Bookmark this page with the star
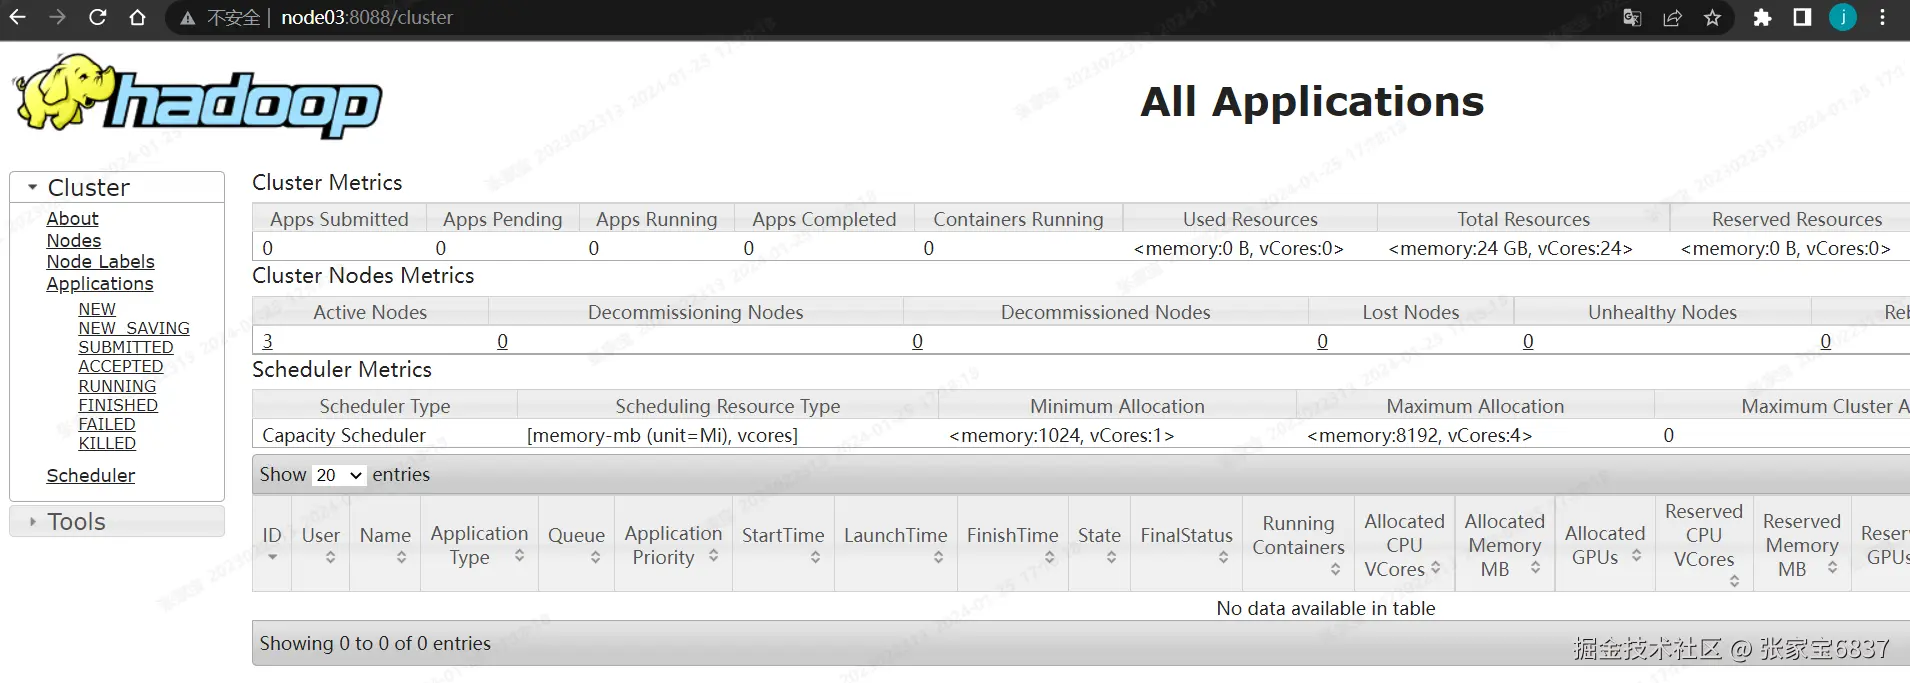 1712,18
